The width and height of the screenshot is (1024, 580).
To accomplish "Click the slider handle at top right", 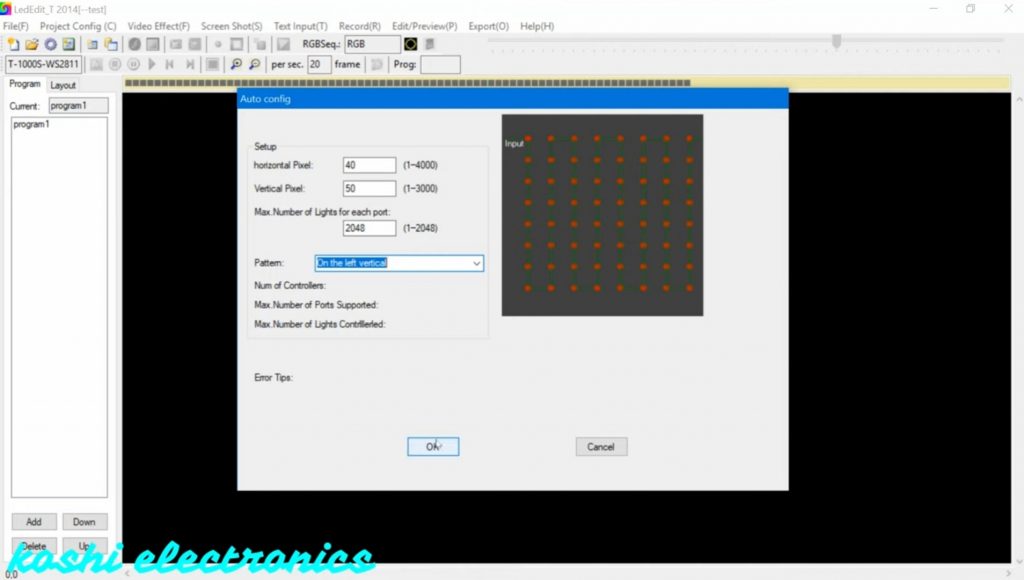I will coord(836,41).
